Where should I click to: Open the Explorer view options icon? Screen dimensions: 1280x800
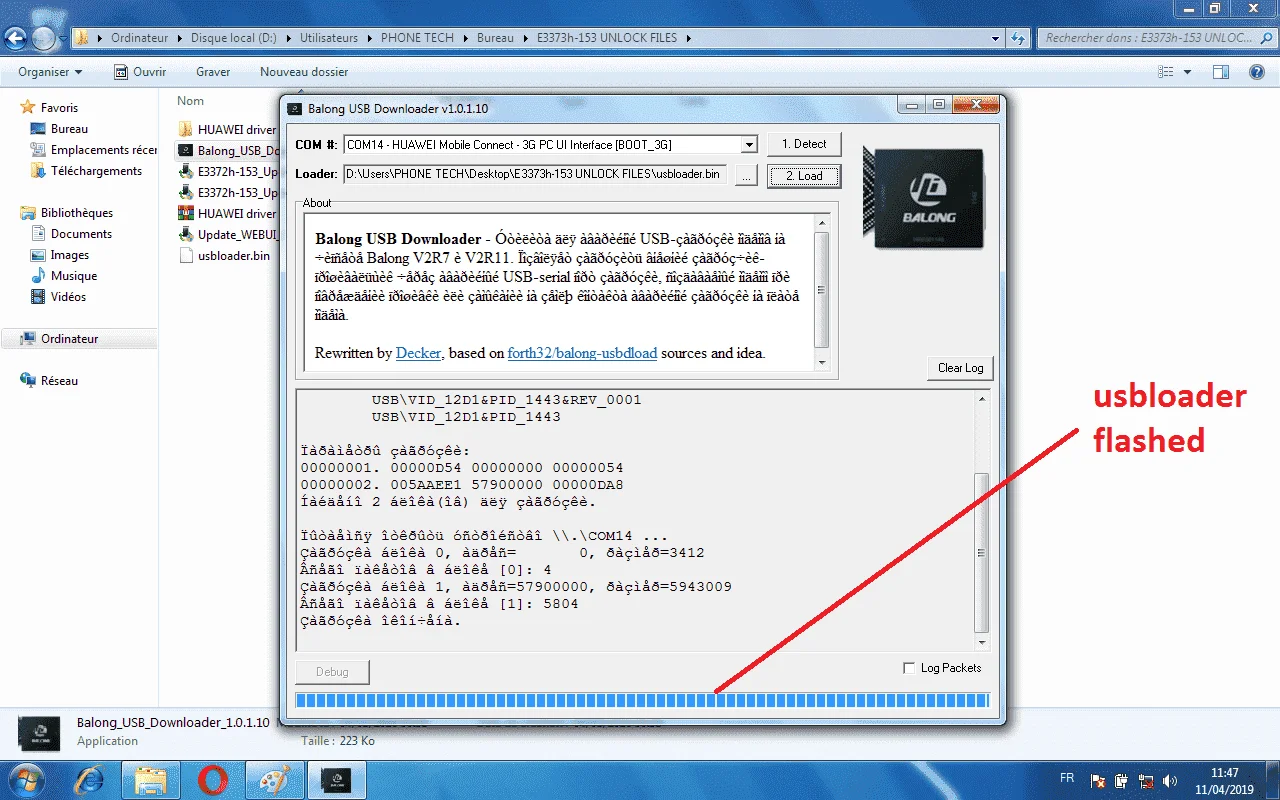click(x=1166, y=72)
